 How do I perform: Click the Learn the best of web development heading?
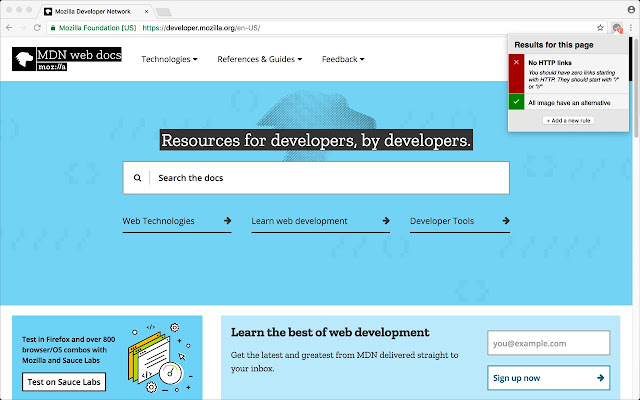[x=330, y=332]
